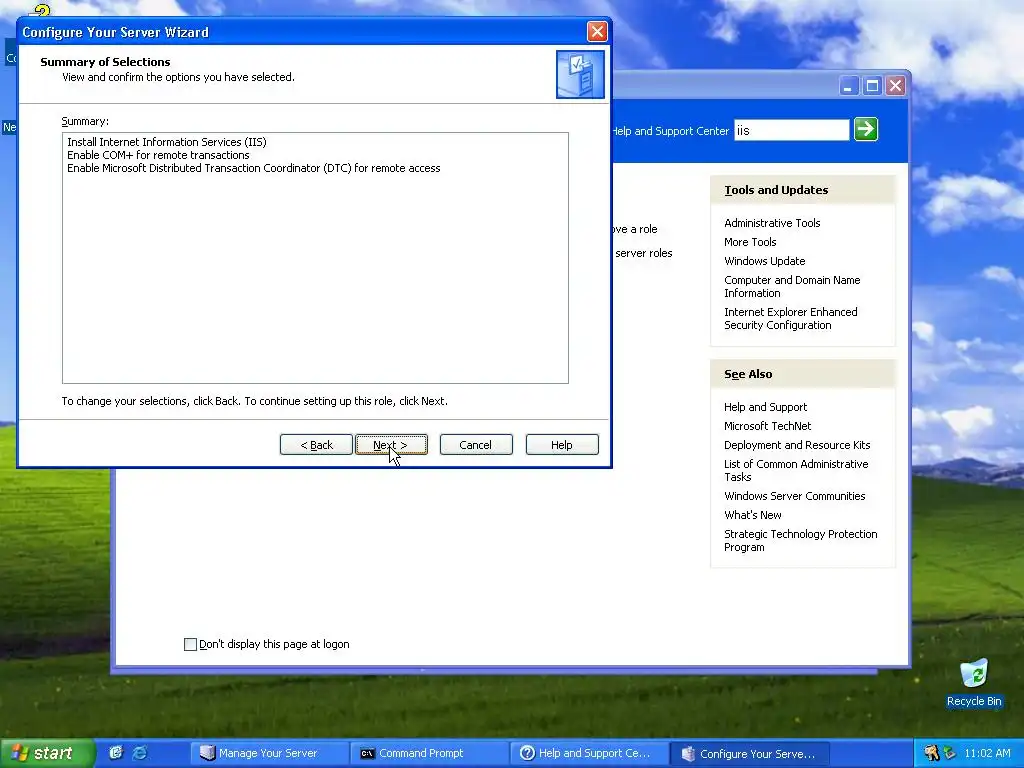Open the Start menu
The height and width of the screenshot is (768, 1024).
(46, 753)
